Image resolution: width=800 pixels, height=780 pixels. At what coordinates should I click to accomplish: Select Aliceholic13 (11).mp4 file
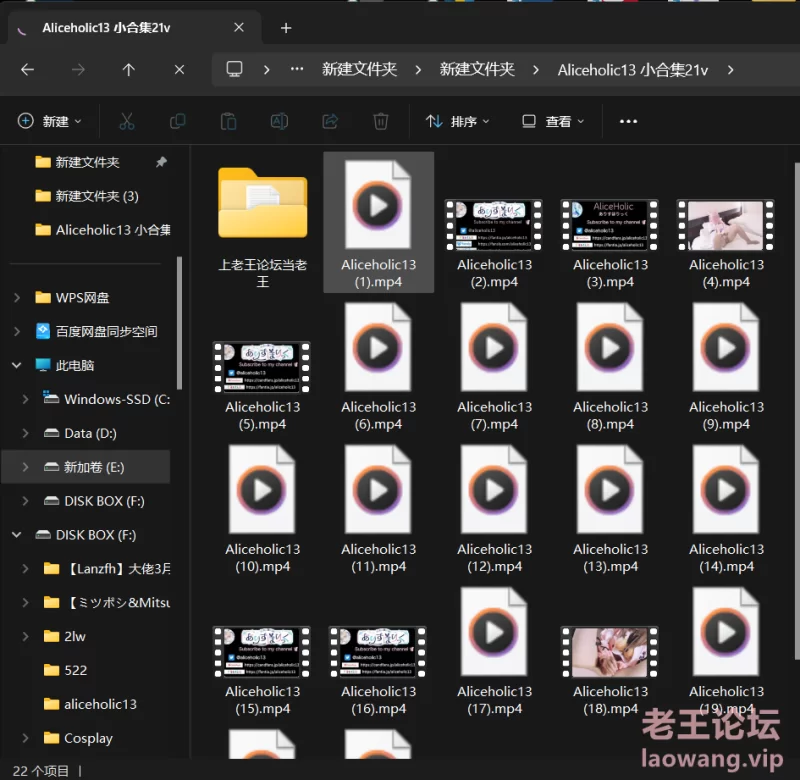[379, 510]
